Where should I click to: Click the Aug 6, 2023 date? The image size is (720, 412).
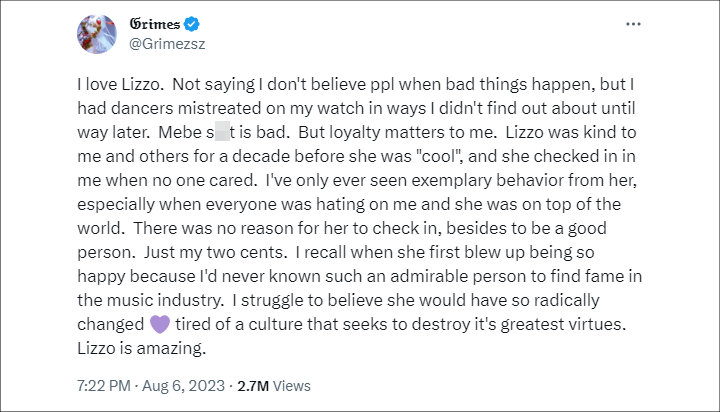[183, 386]
